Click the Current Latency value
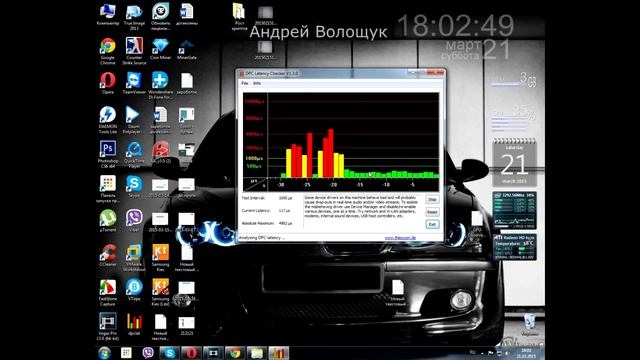 [x=284, y=211]
